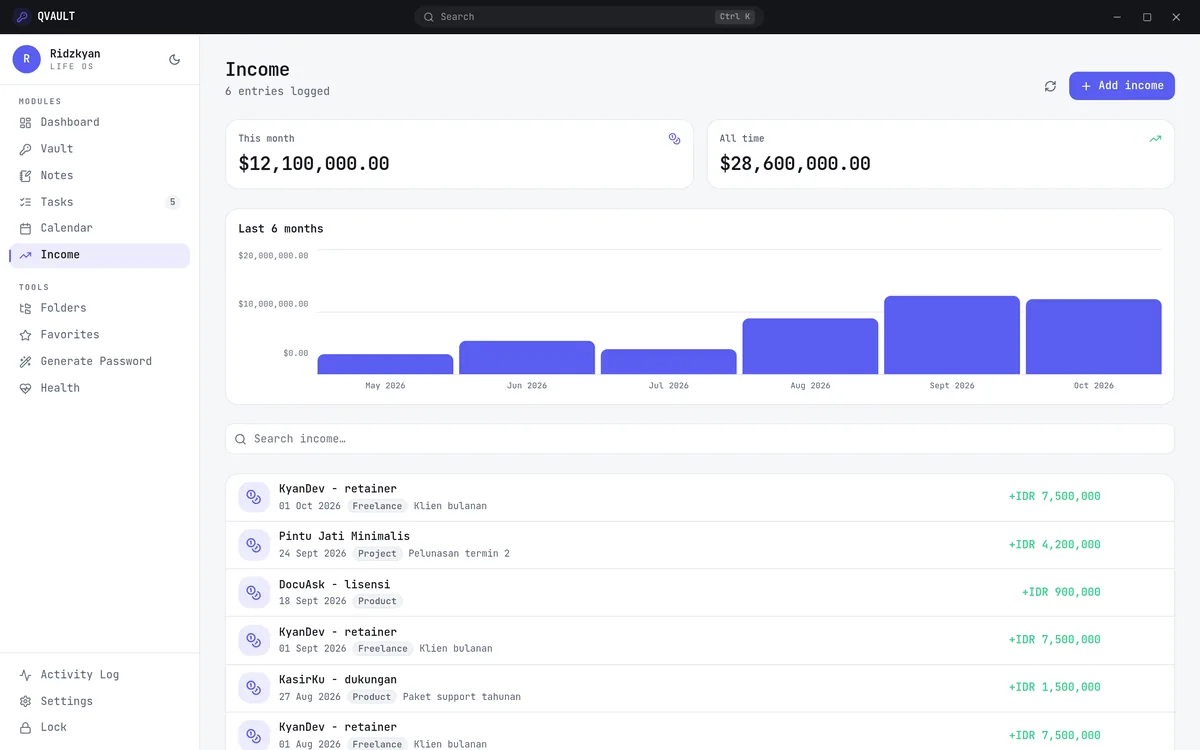Click the Tasks checklist icon
The width and height of the screenshot is (1200, 750).
26,202
